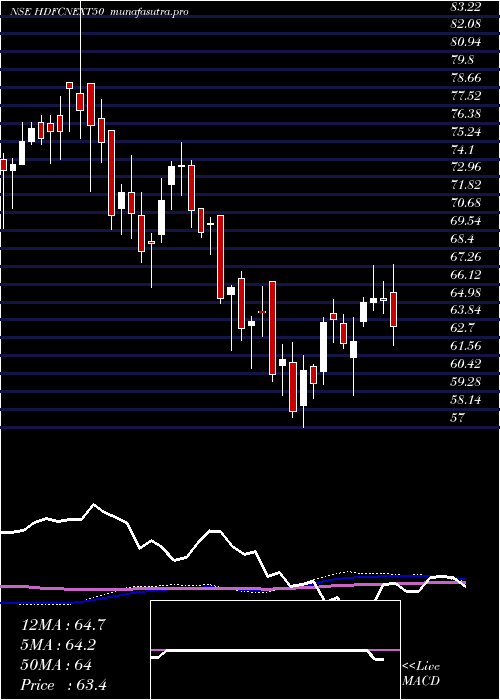The height and width of the screenshot is (700, 500).
Task: Select the 74.1 price axis label
Action: pos(462,149)
